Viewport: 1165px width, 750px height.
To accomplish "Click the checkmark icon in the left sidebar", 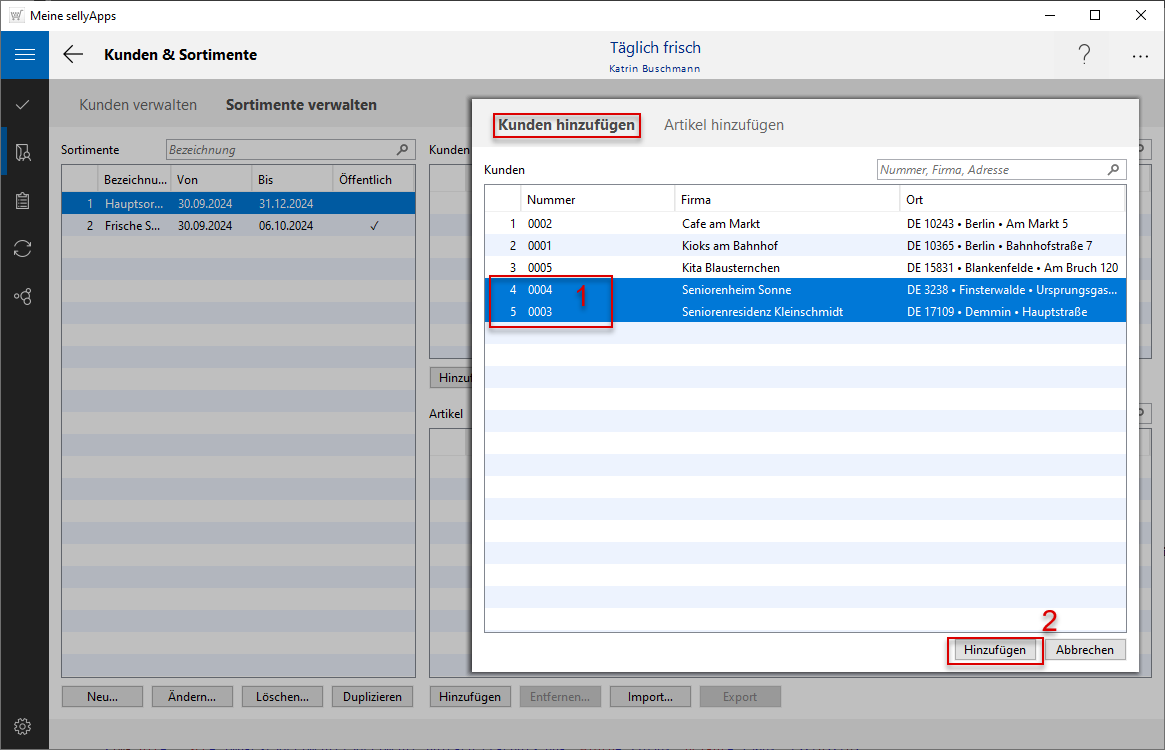I will (23, 104).
